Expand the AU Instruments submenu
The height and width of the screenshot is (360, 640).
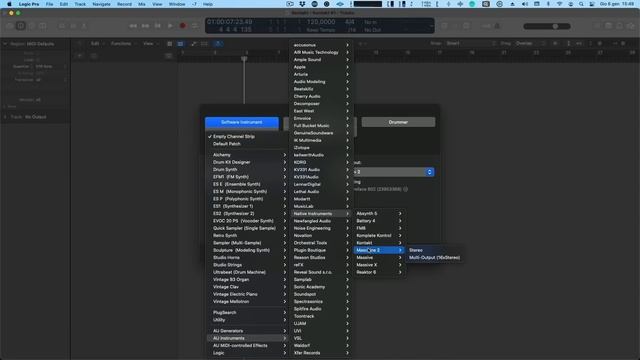click(246, 338)
